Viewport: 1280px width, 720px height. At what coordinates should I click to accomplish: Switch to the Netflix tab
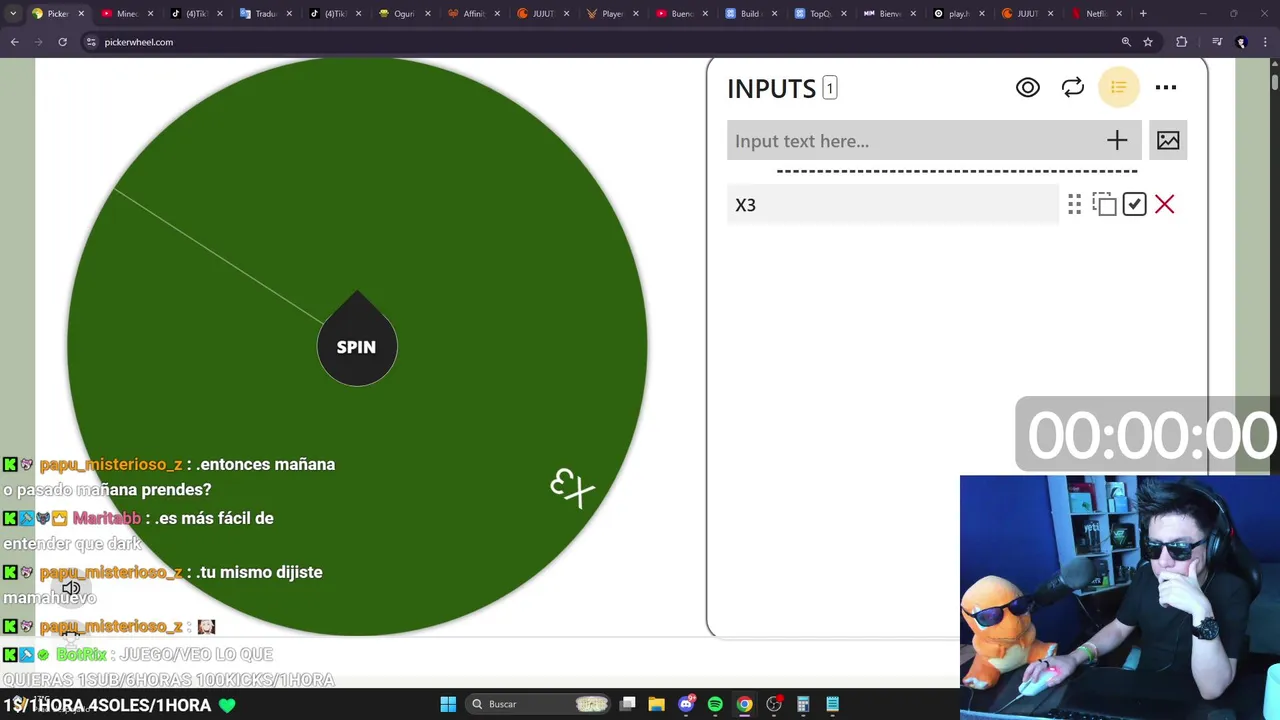[x=1095, y=14]
